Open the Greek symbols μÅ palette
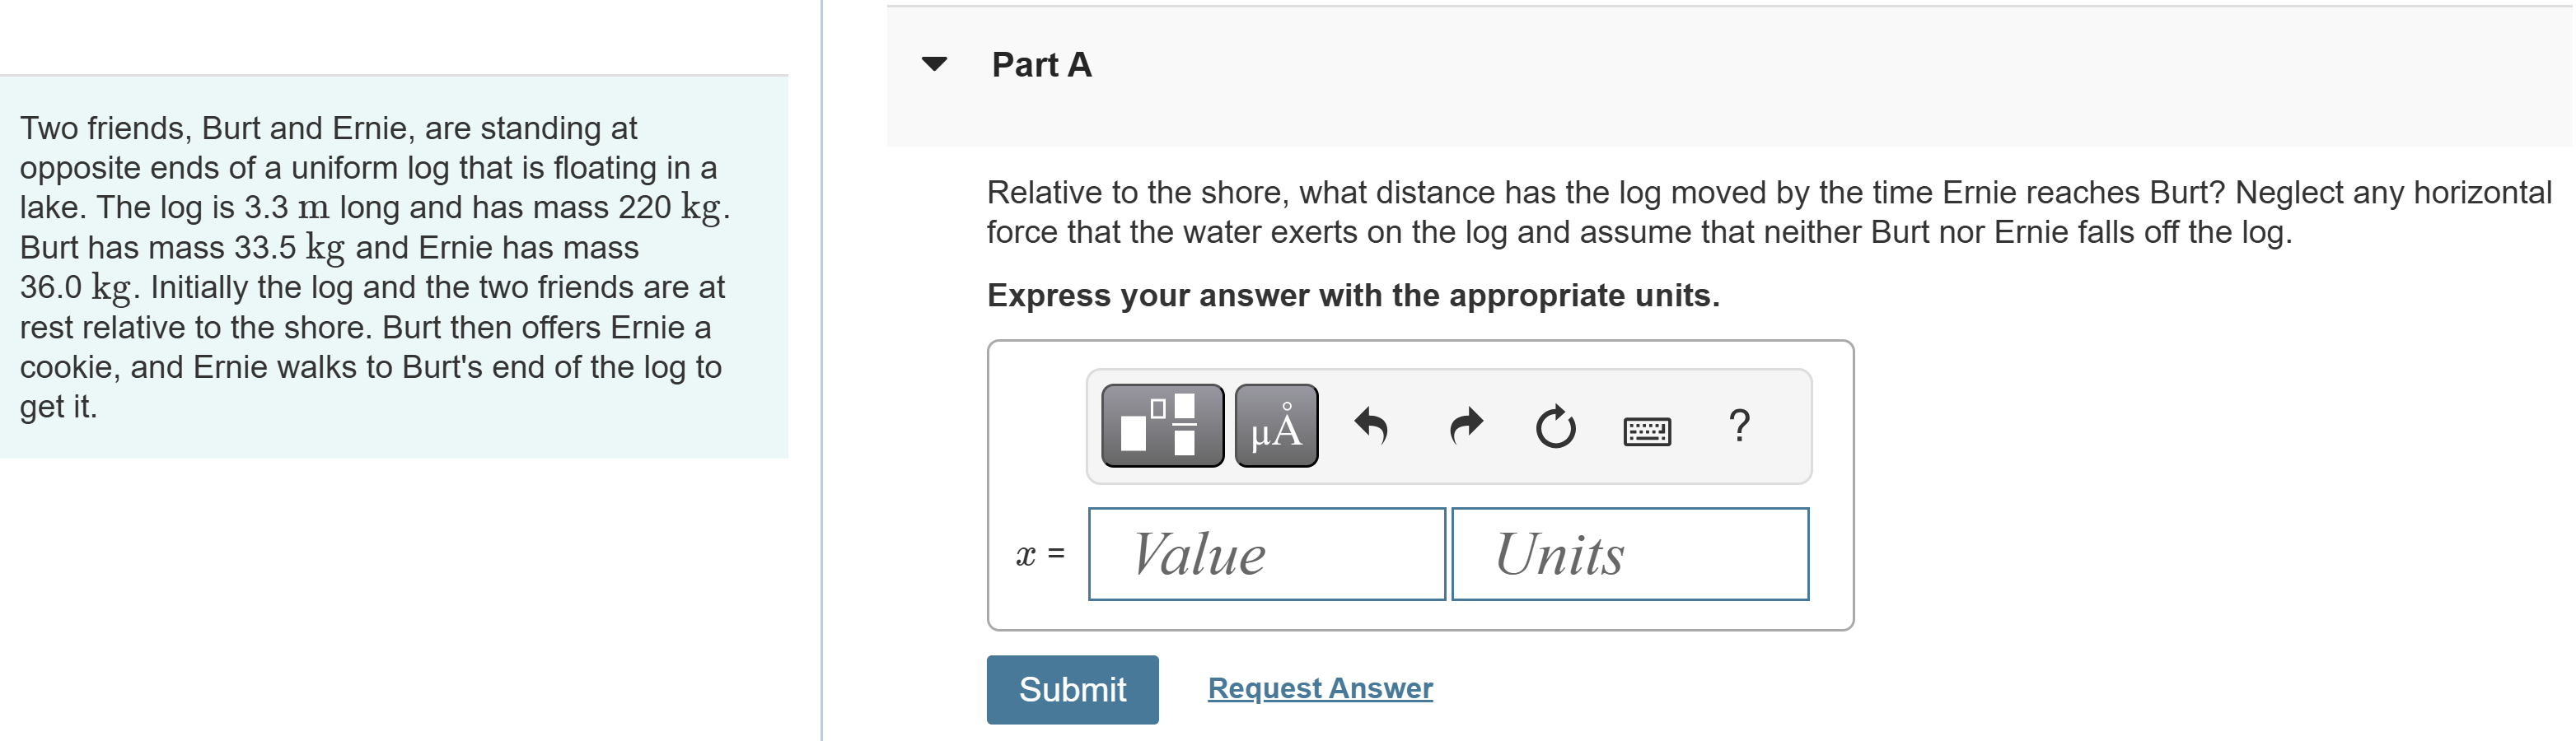The image size is (2576, 741). 1275,426
